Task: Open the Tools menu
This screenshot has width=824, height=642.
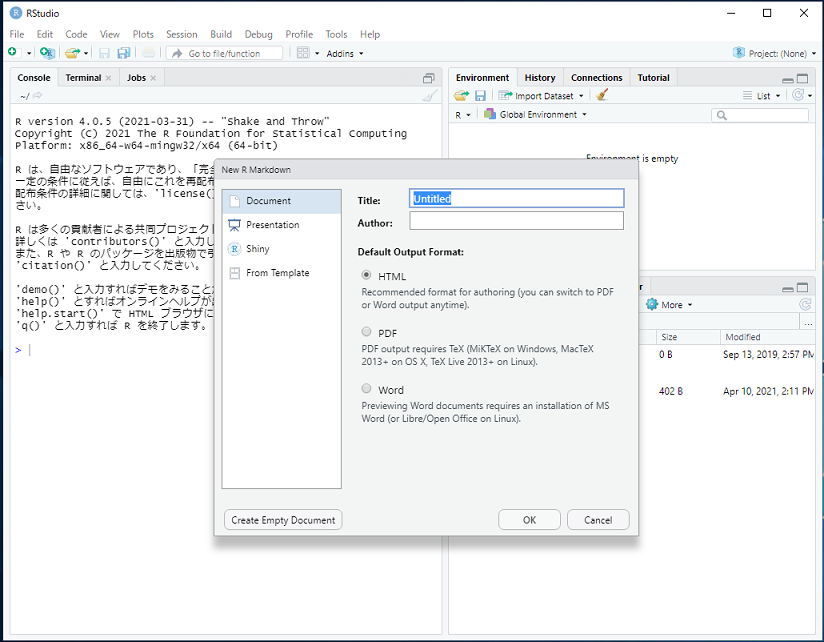Action: click(336, 34)
